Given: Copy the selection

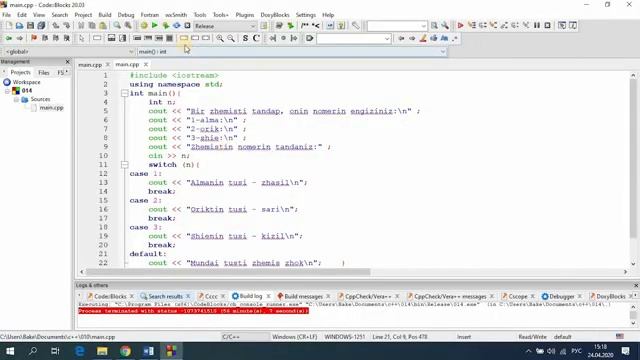Looking at the screenshot, I should [x=92, y=25].
